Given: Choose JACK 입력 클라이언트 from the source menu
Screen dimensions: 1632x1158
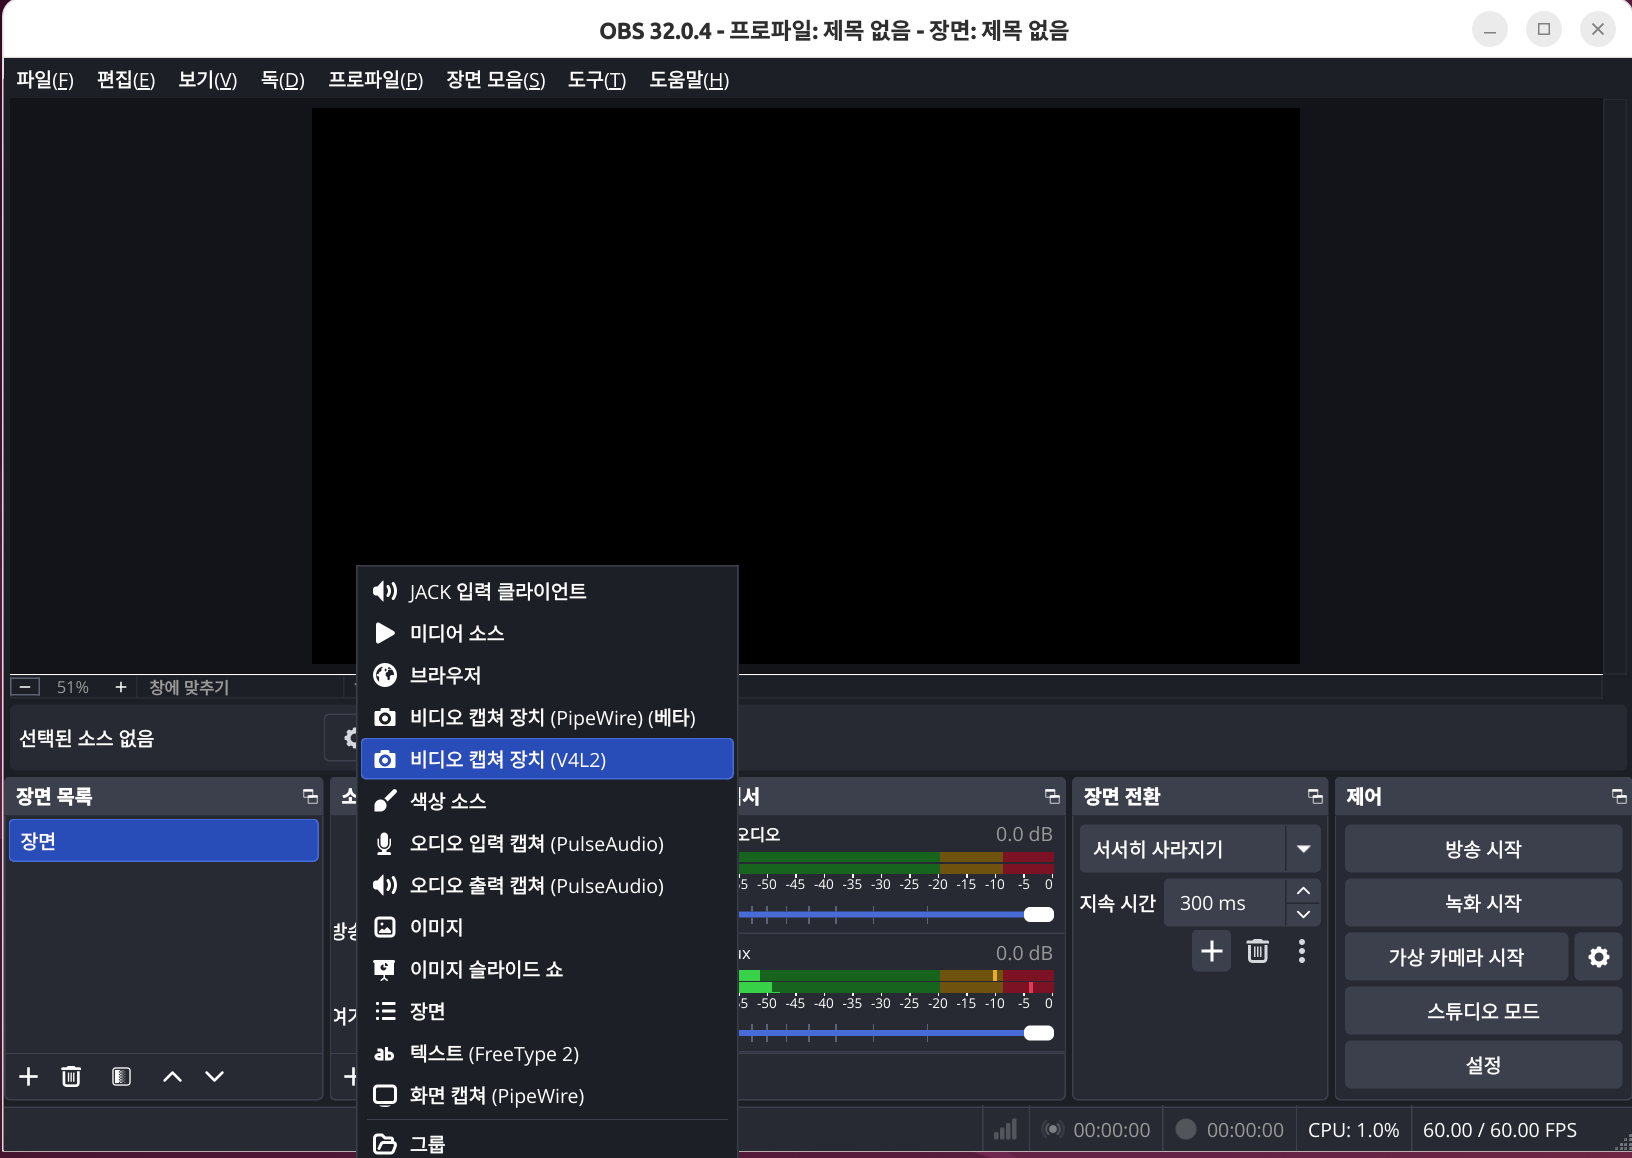Looking at the screenshot, I should (547, 591).
